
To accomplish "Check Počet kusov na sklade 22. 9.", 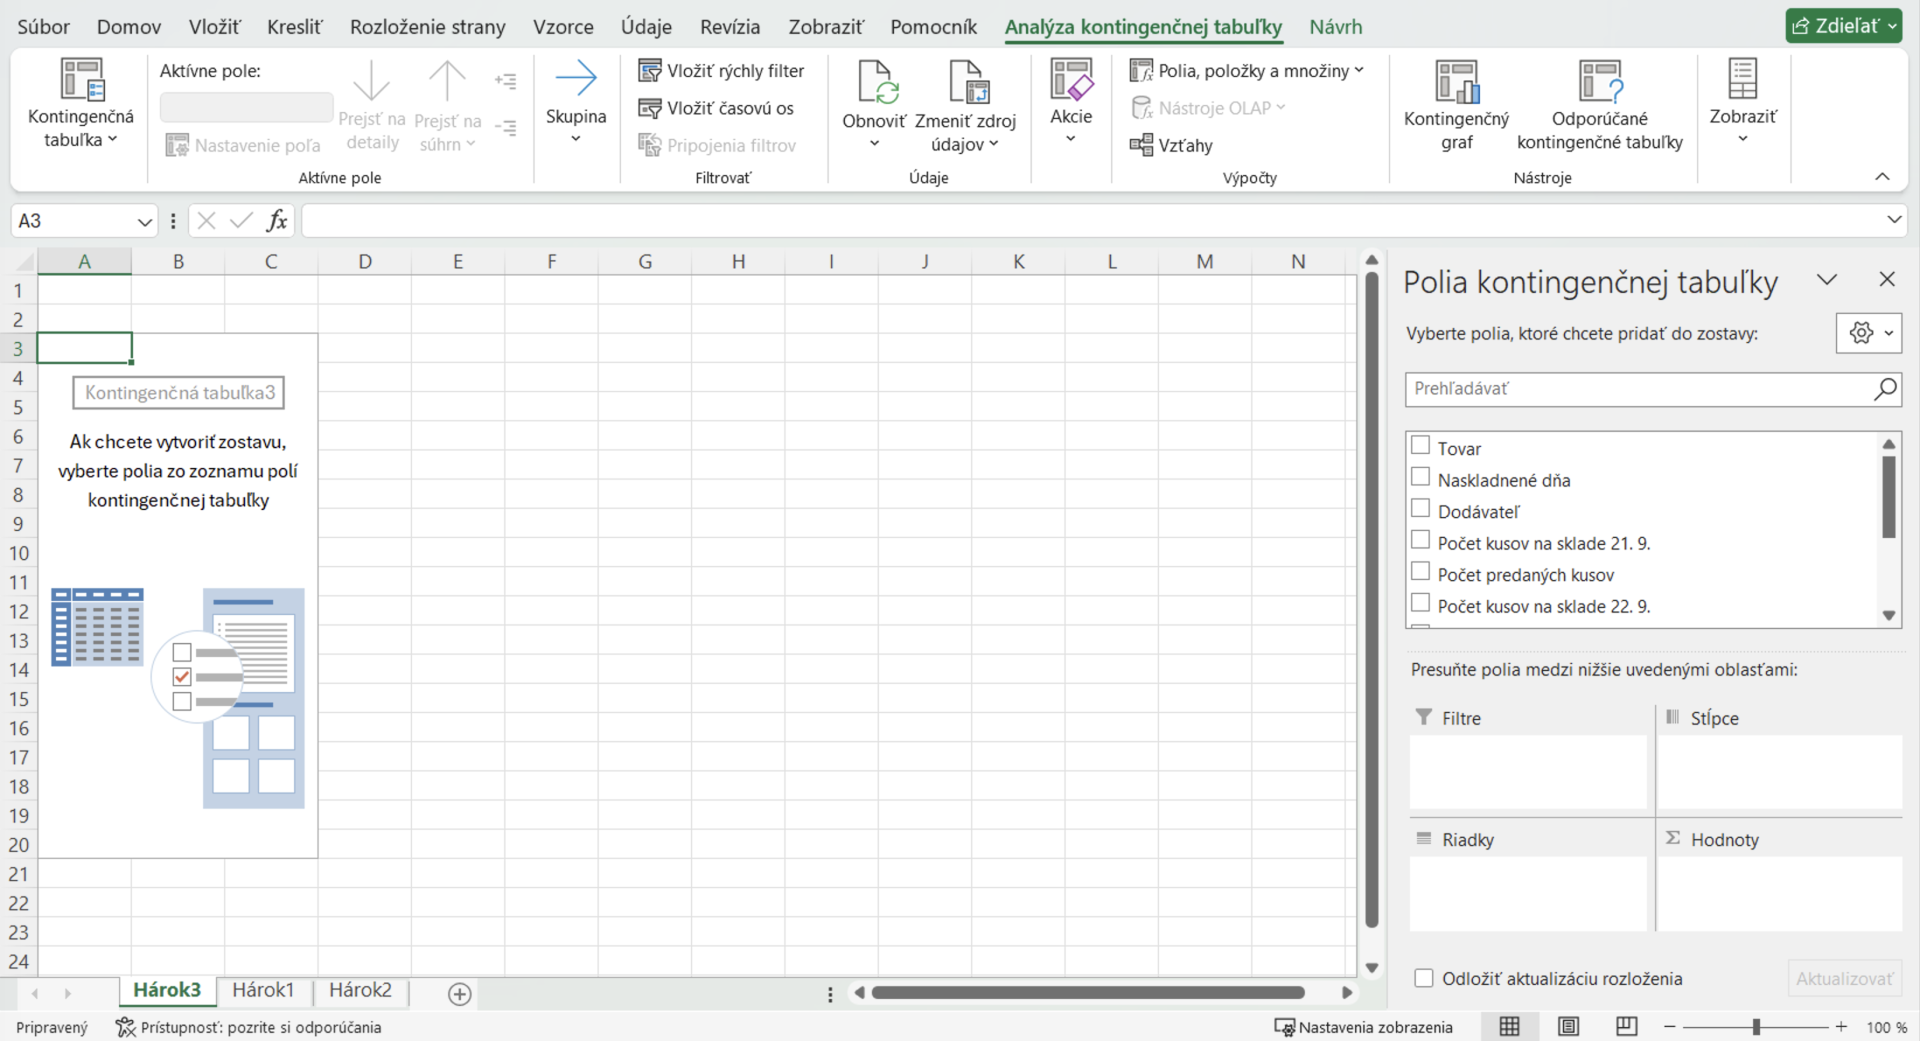I will coord(1420,603).
